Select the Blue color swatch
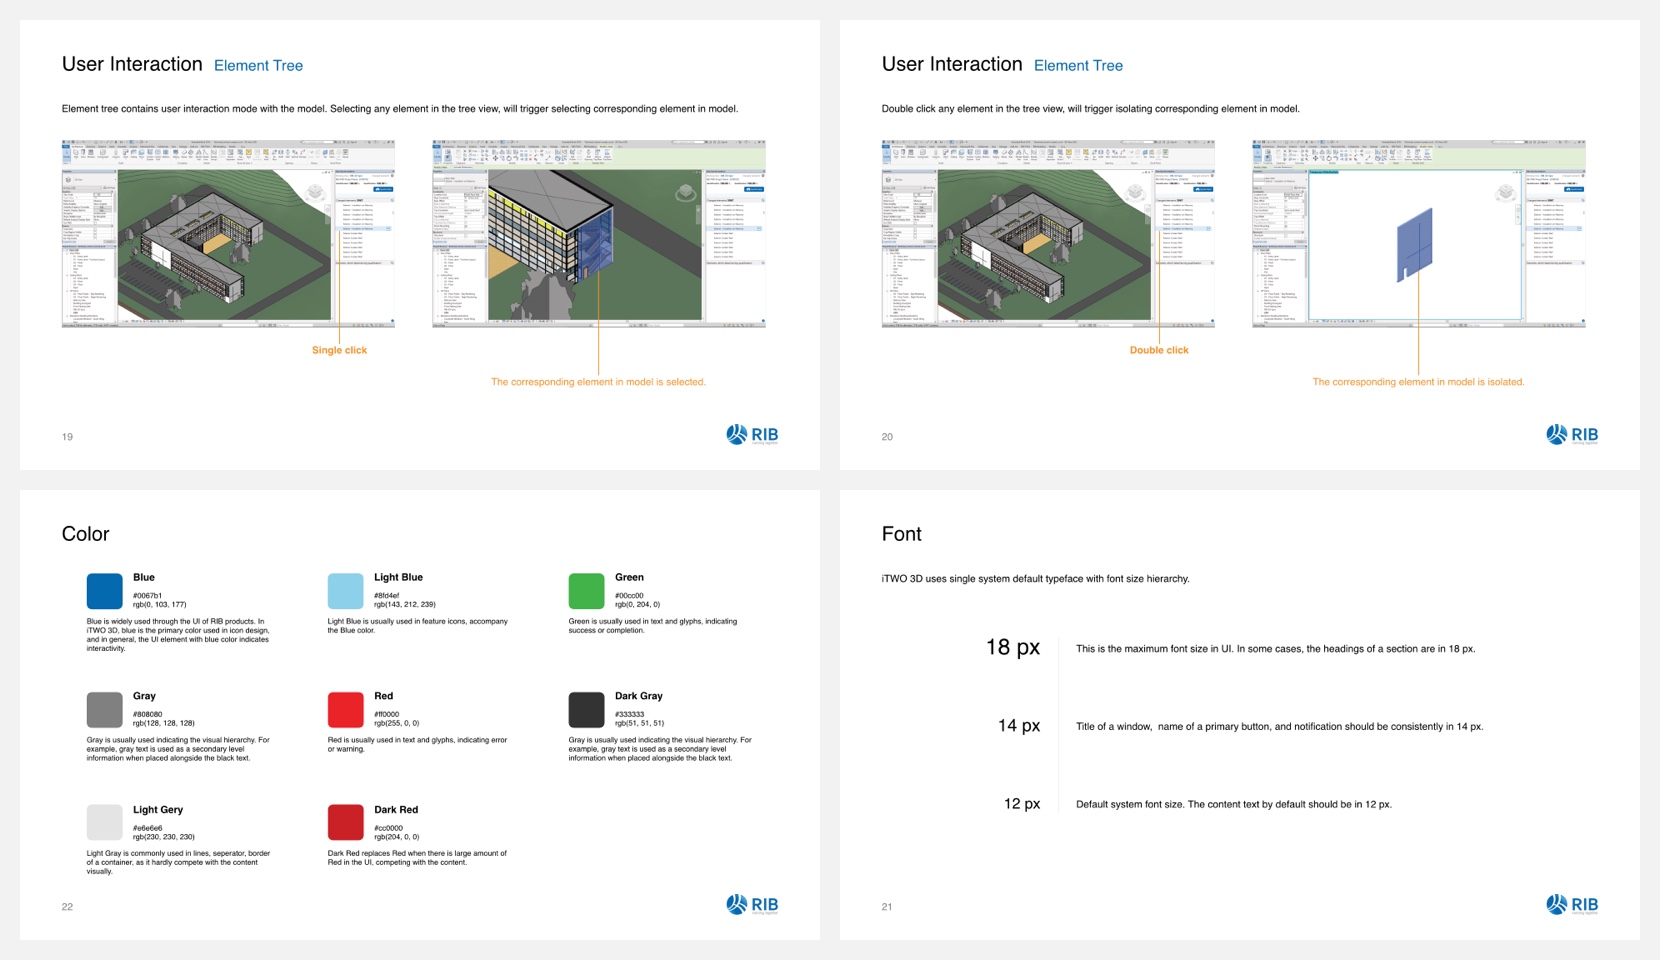This screenshot has width=1660, height=960. (x=104, y=591)
